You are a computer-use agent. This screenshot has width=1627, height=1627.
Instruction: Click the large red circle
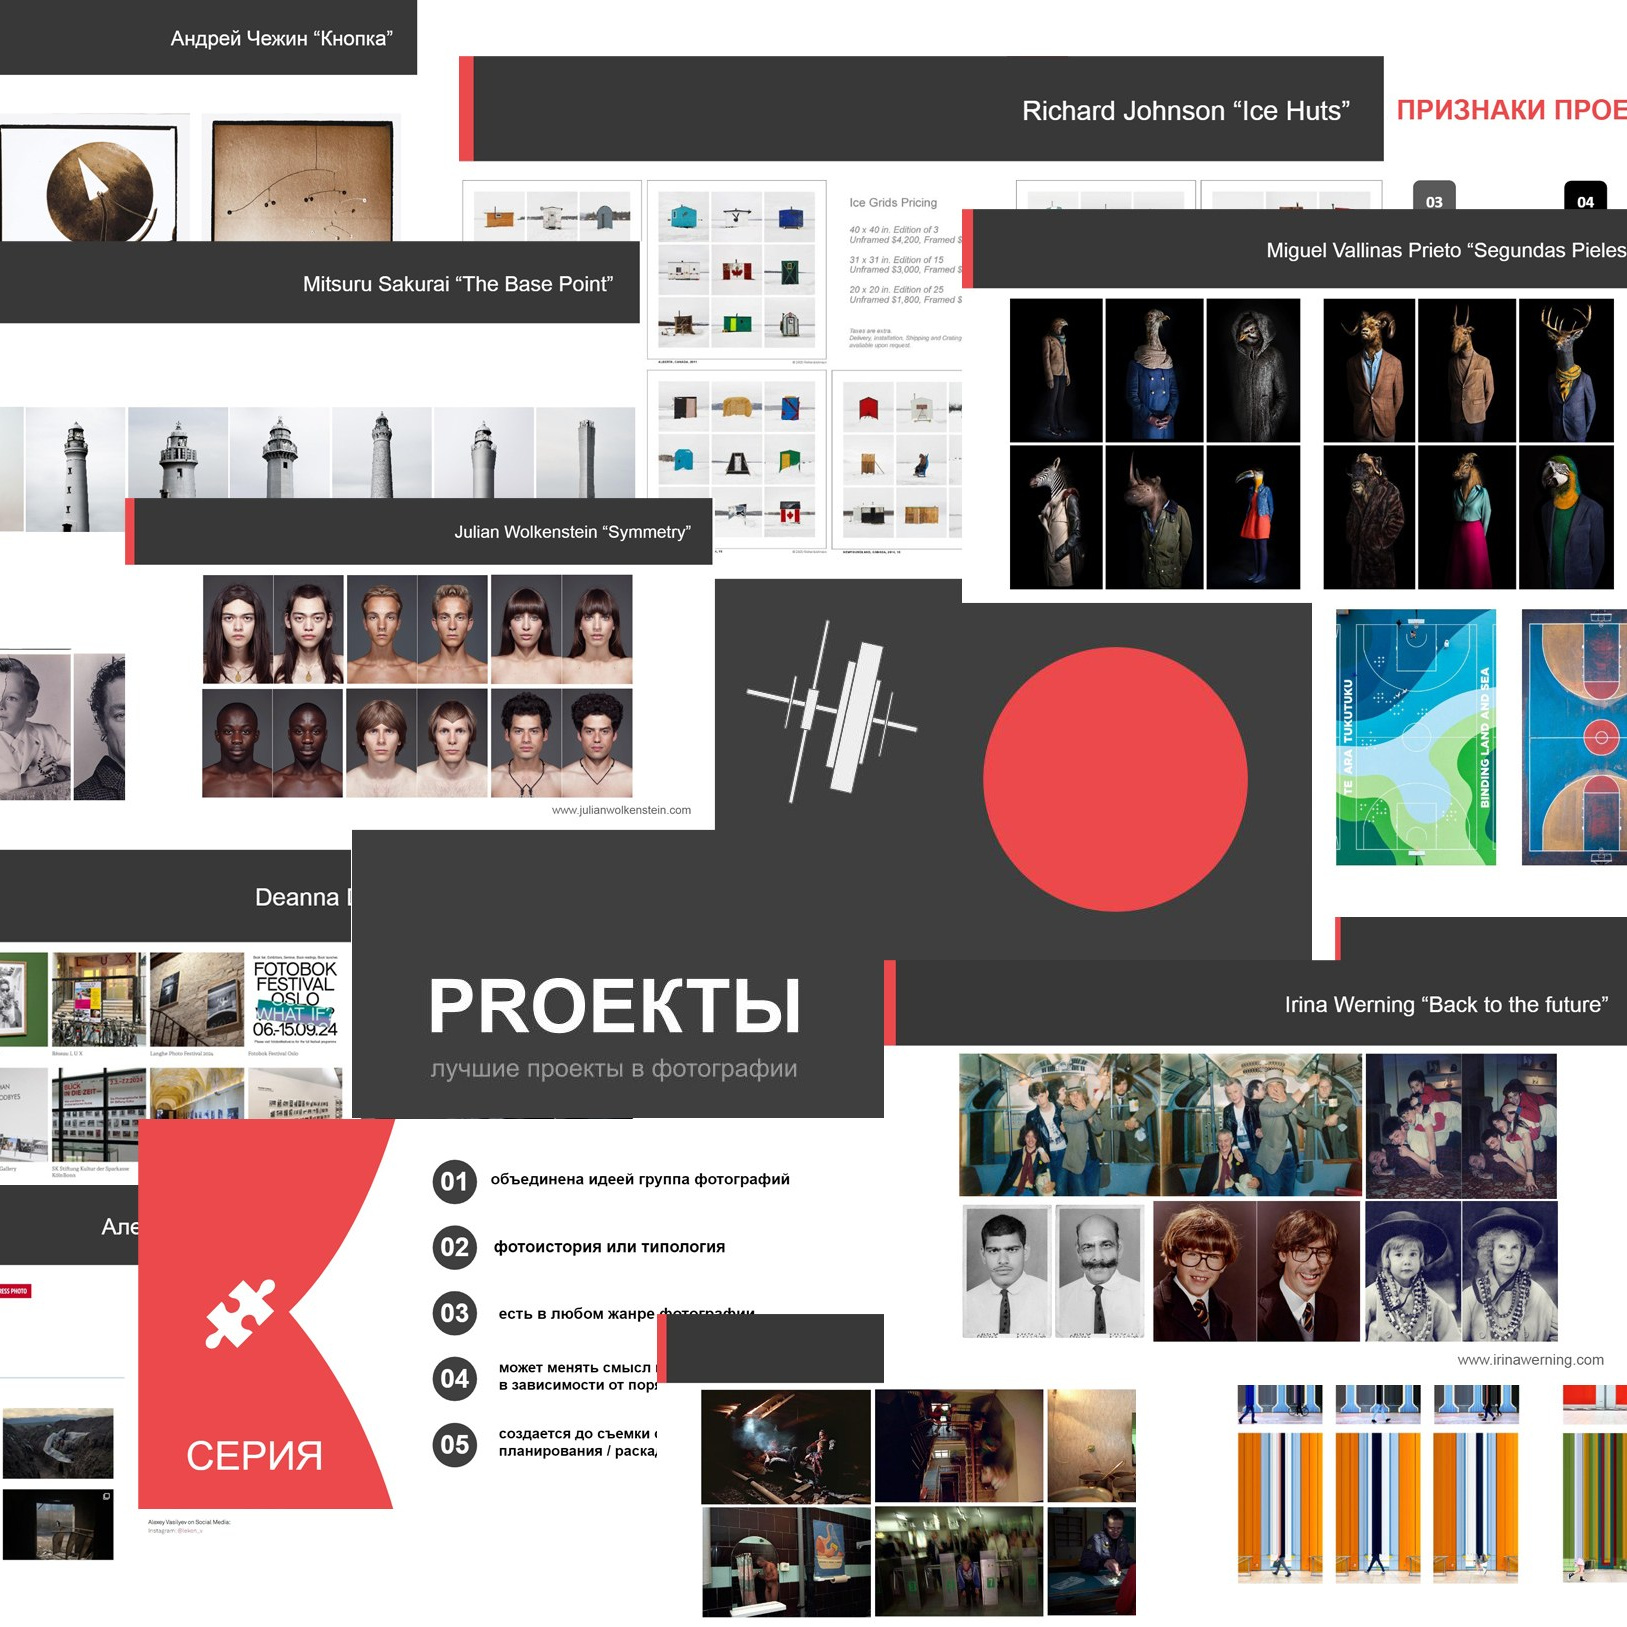tap(1115, 779)
